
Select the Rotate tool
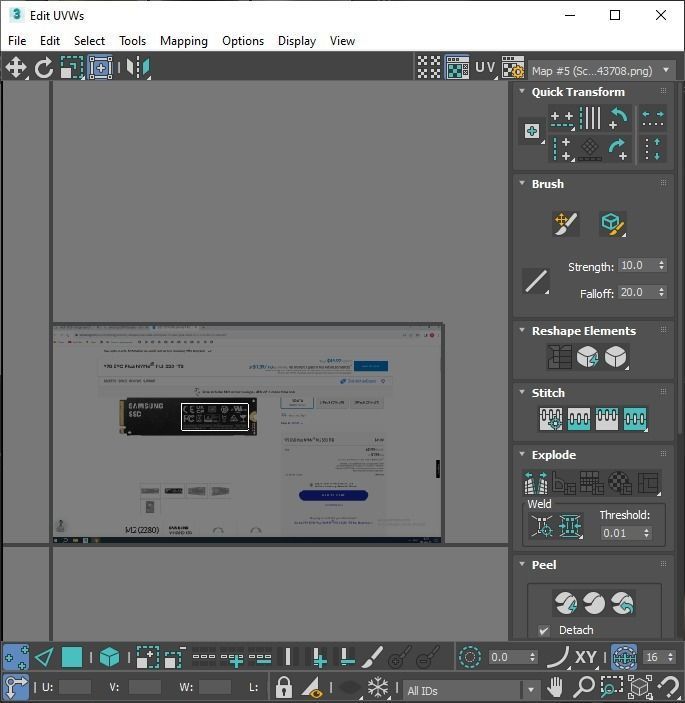pyautogui.click(x=43, y=68)
